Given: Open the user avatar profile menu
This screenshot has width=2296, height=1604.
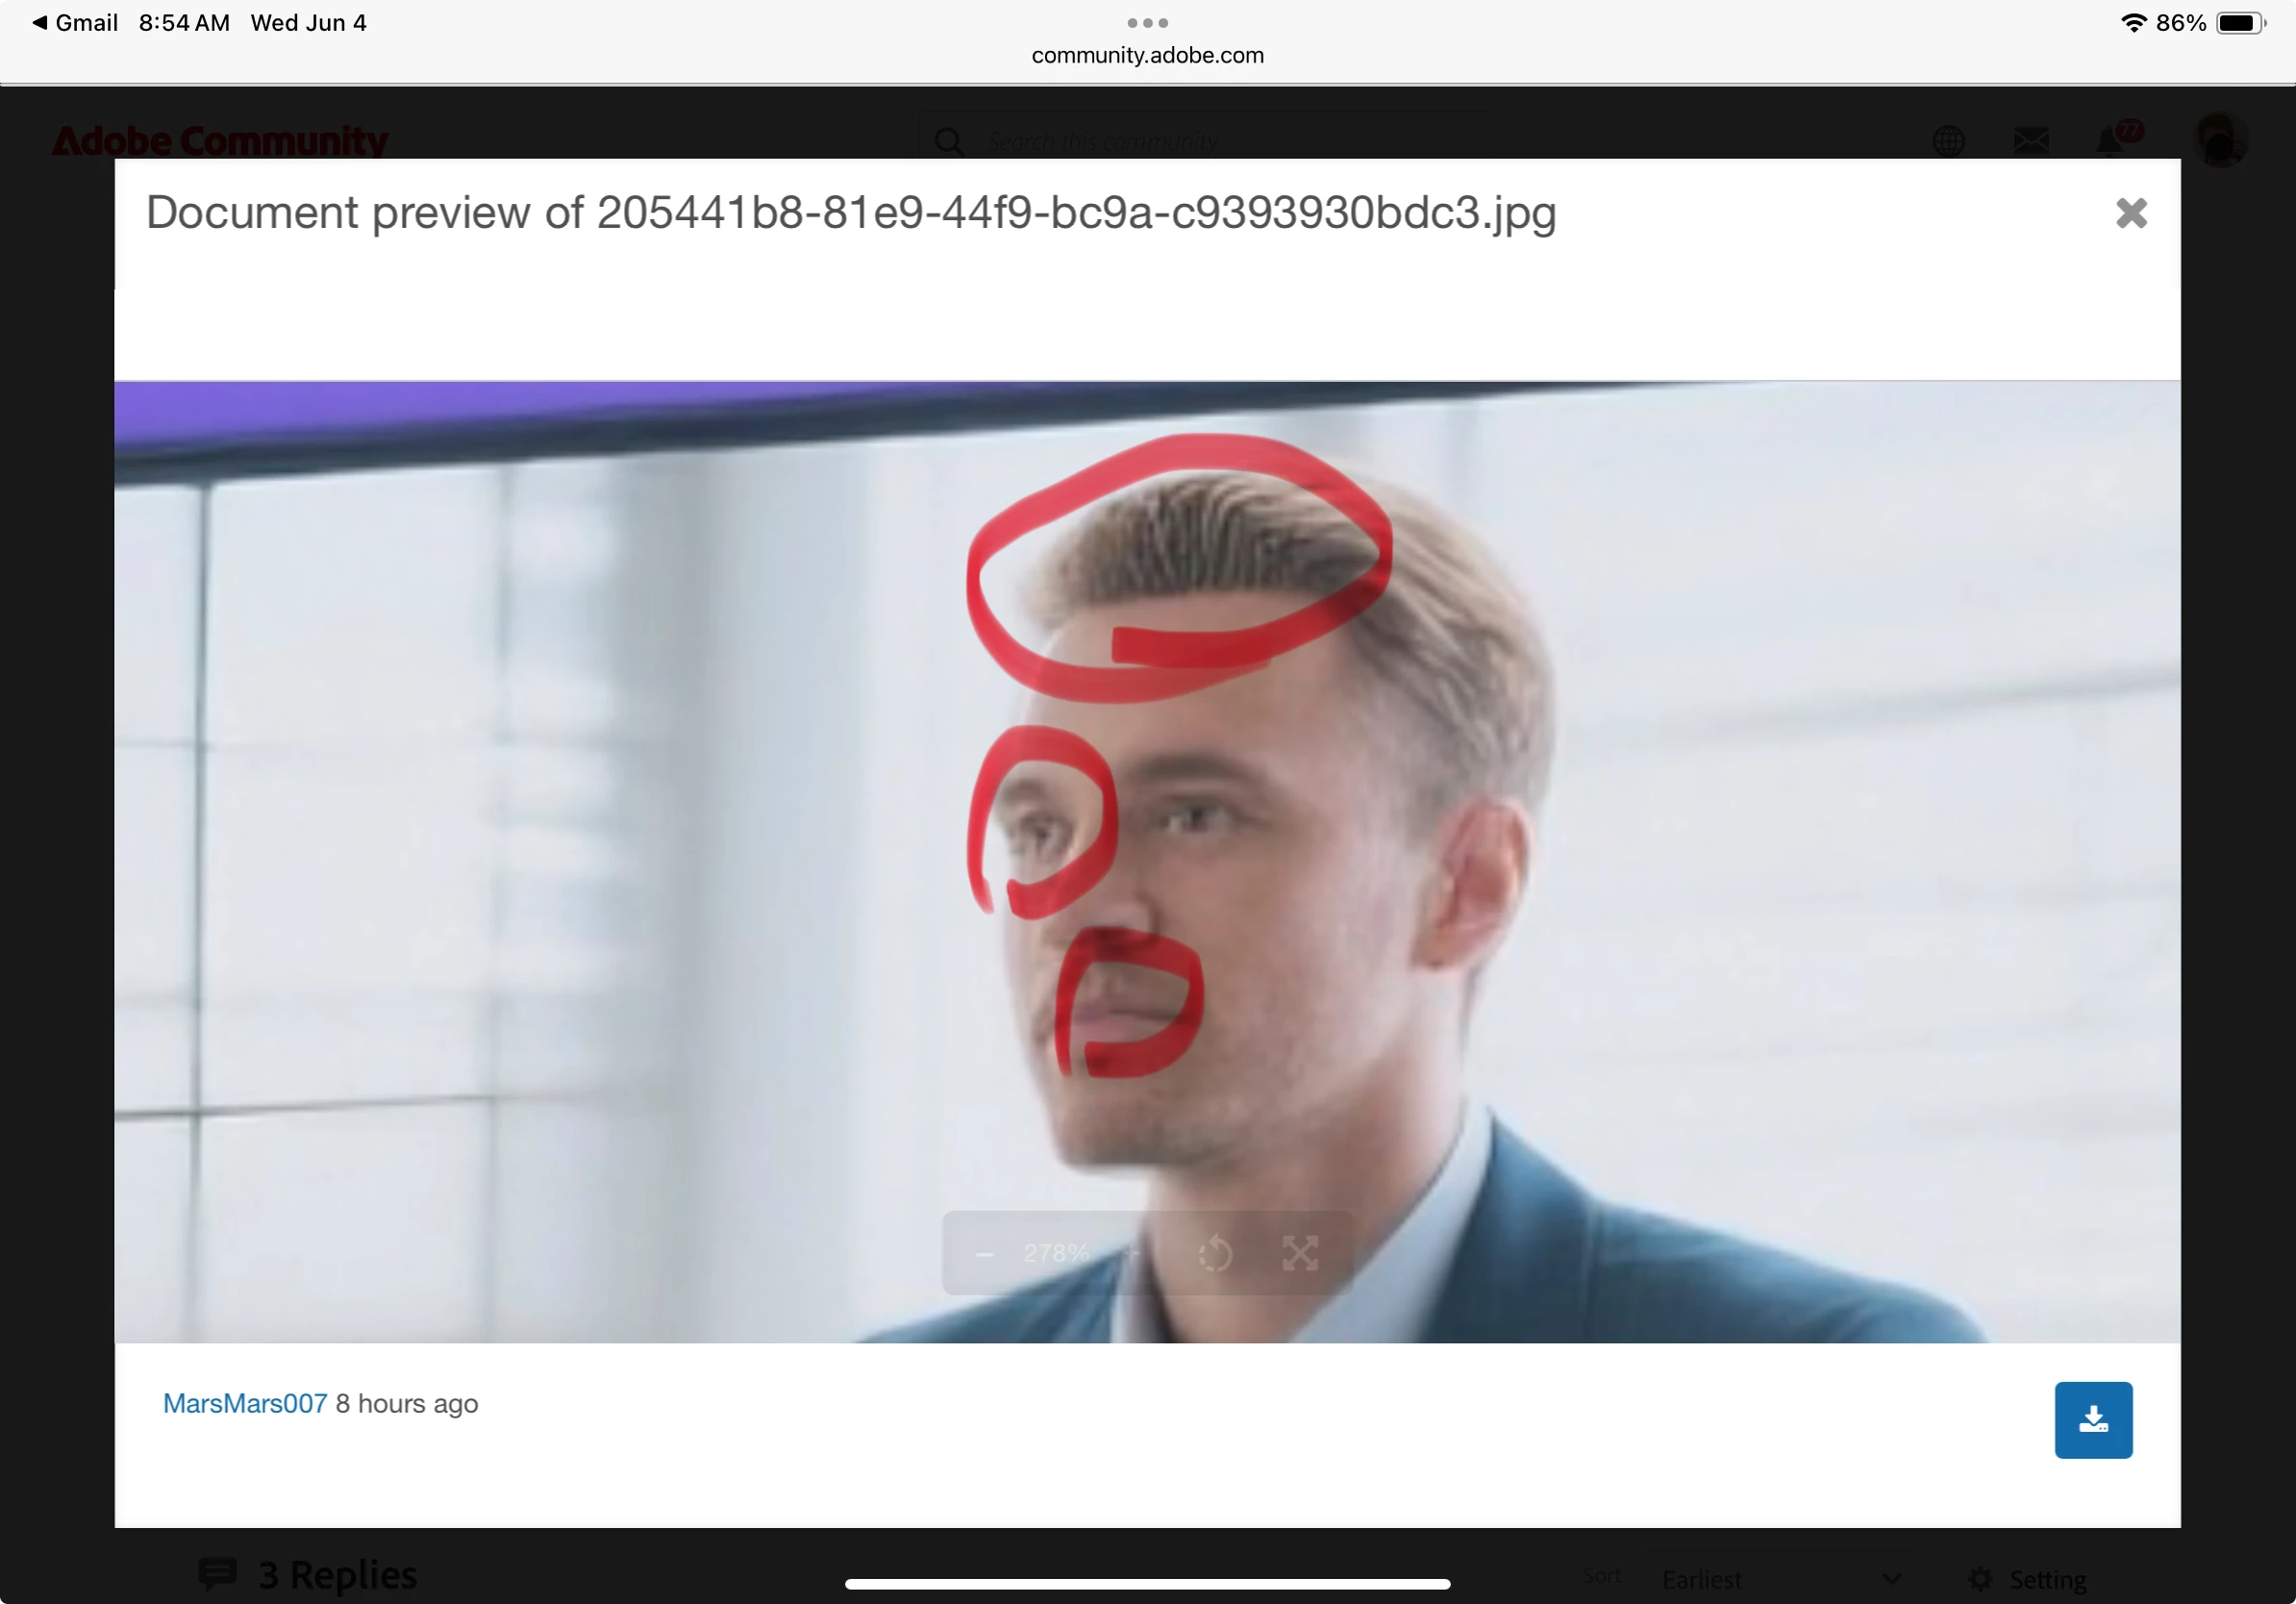Looking at the screenshot, I should pyautogui.click(x=2220, y=140).
